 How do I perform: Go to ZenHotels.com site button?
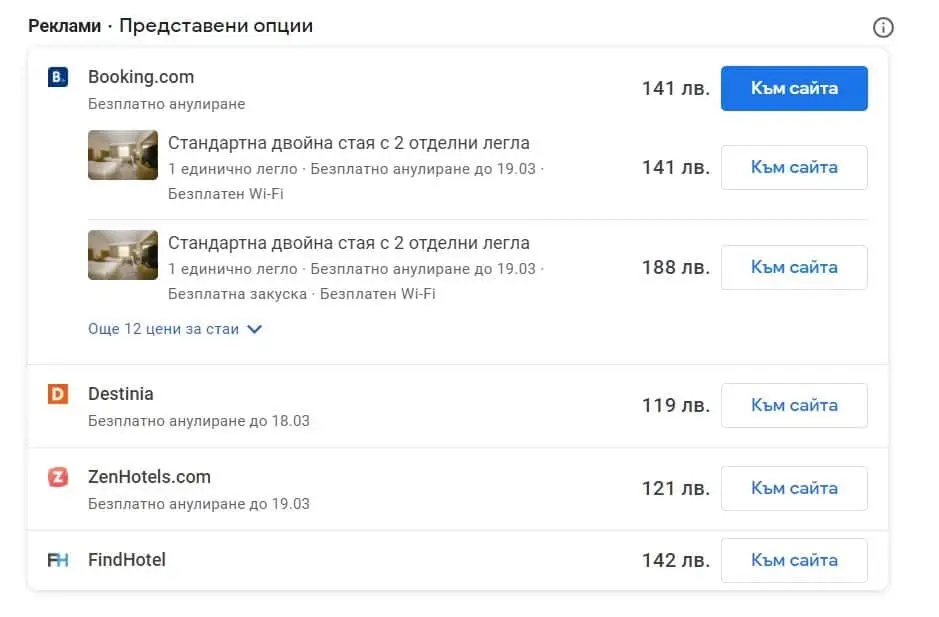click(x=794, y=488)
